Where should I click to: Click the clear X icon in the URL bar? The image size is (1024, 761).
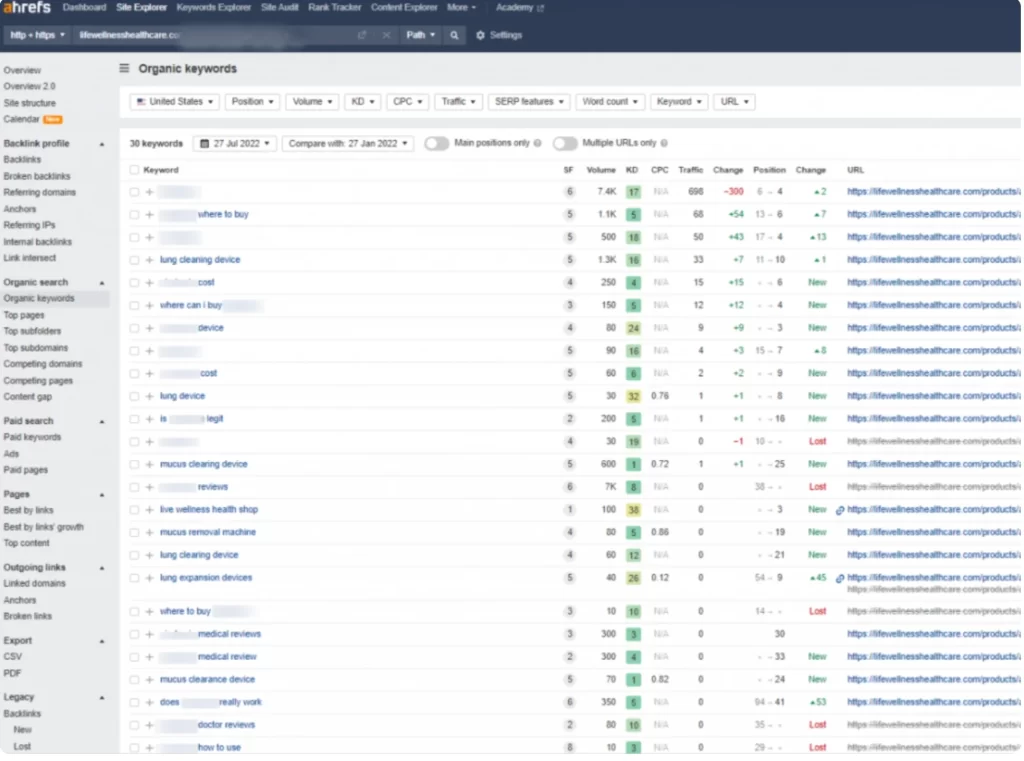click(387, 35)
